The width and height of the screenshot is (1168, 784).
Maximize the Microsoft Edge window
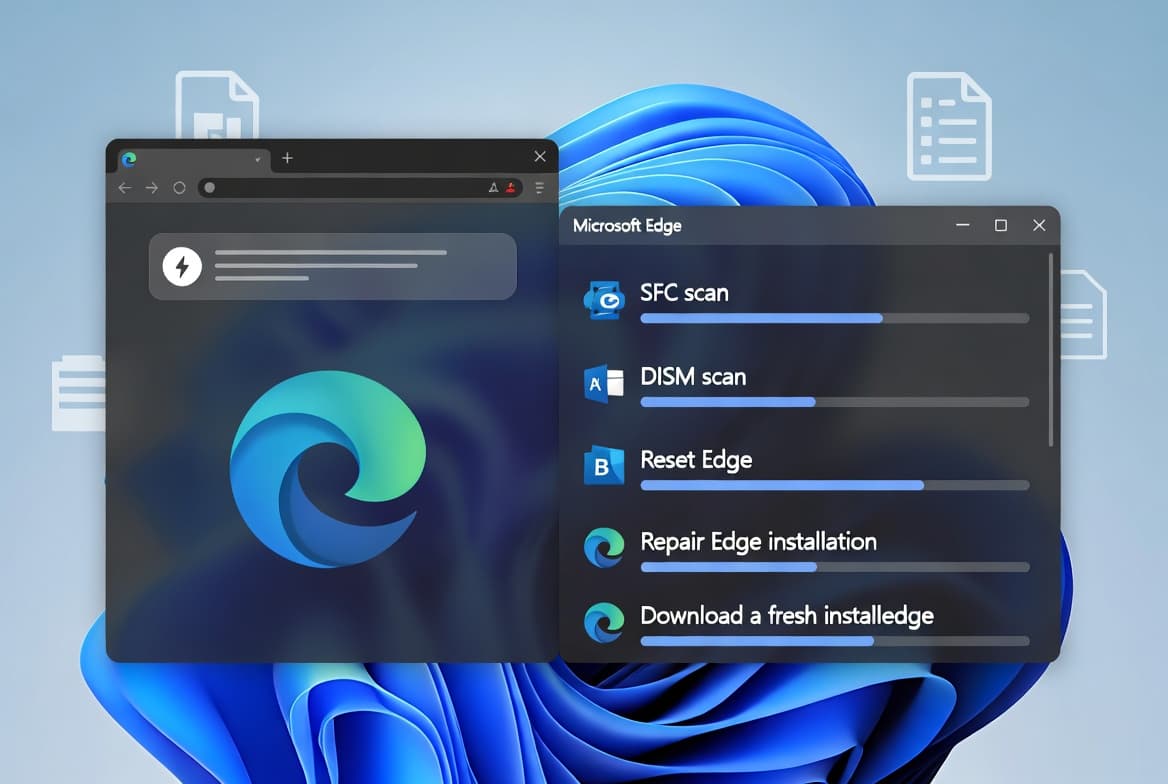[x=1001, y=225]
